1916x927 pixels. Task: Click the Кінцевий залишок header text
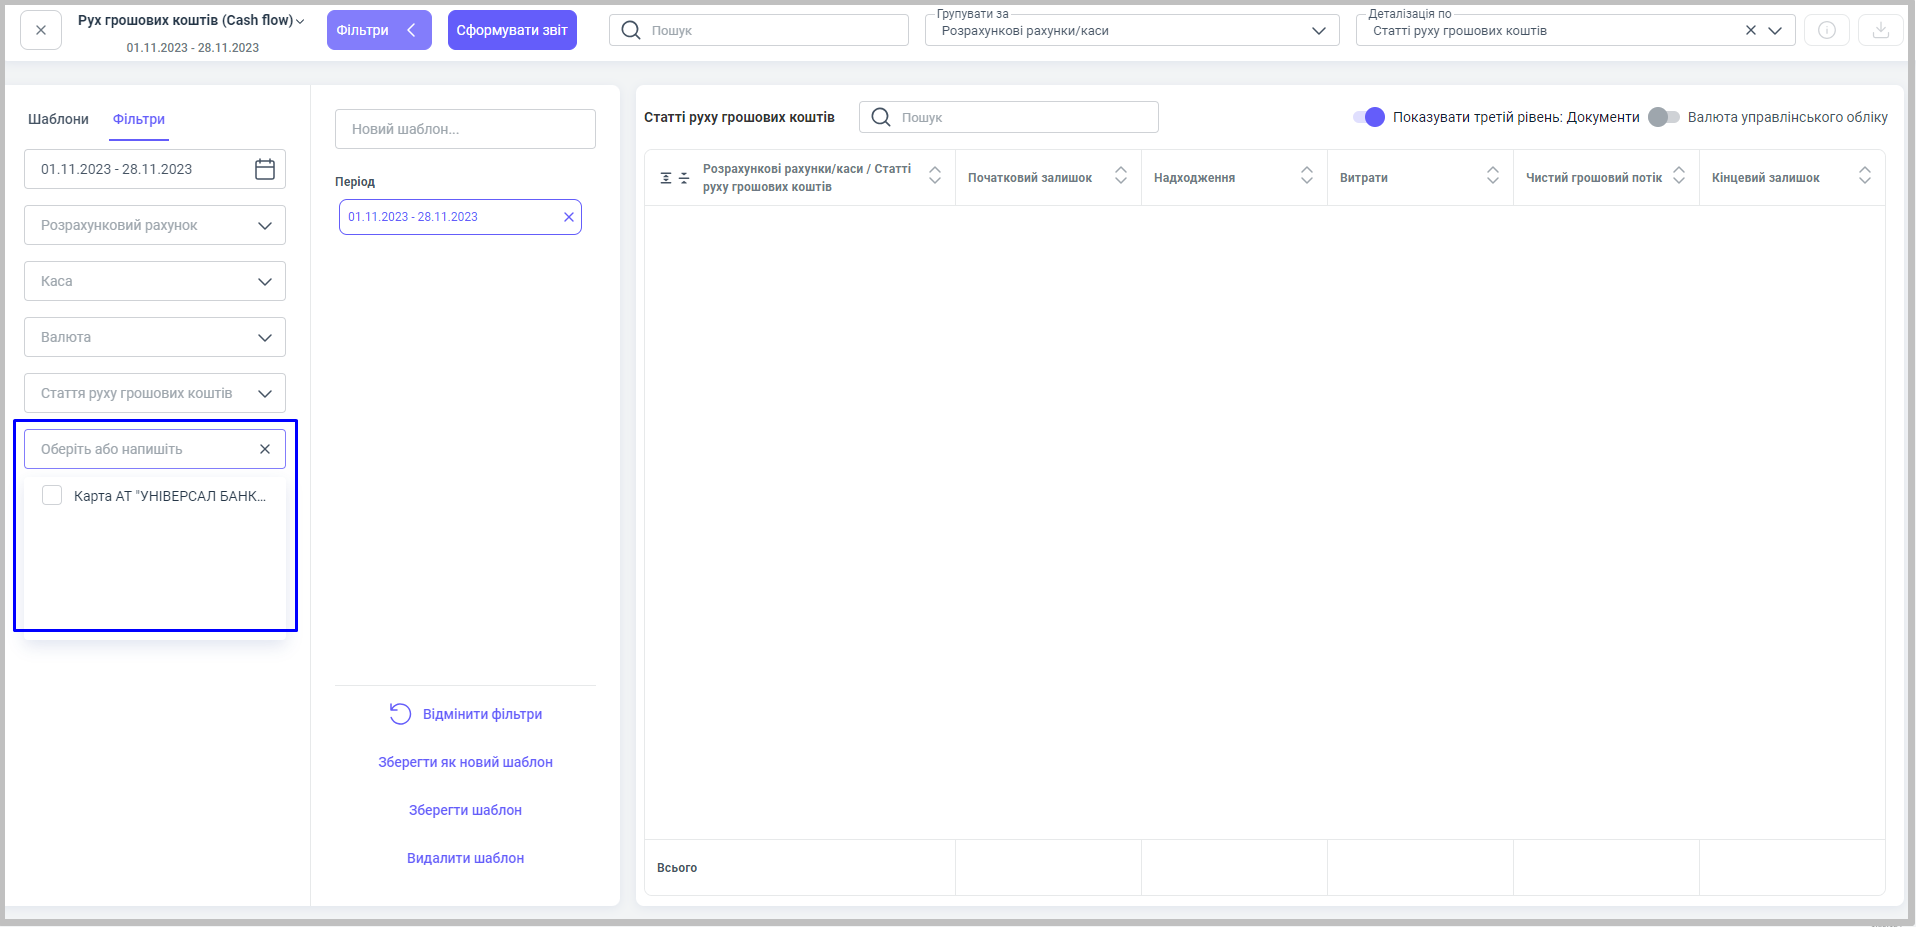(x=1766, y=178)
